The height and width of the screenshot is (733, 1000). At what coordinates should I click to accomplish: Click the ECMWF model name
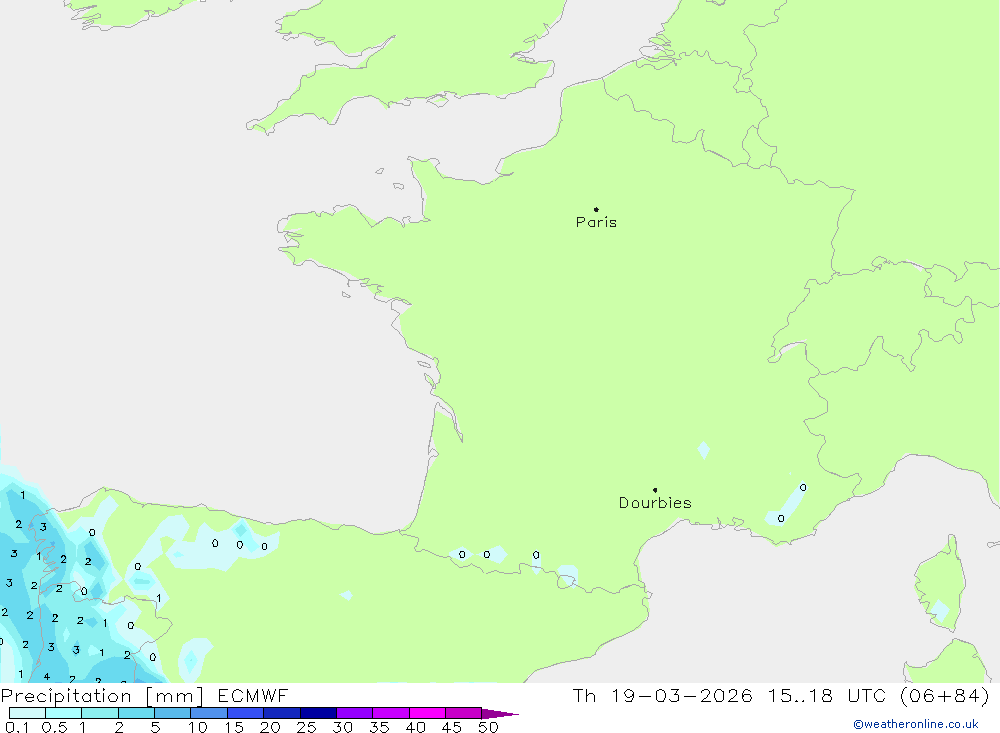click(253, 695)
